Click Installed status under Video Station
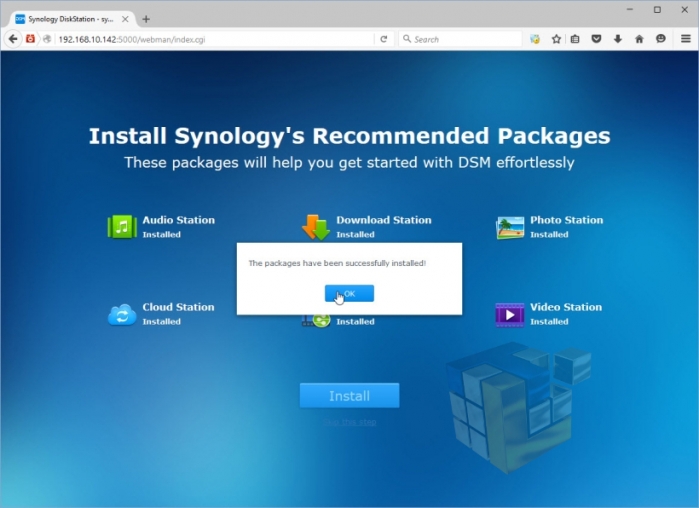Screen dimensions: 699x508 click(x=549, y=321)
